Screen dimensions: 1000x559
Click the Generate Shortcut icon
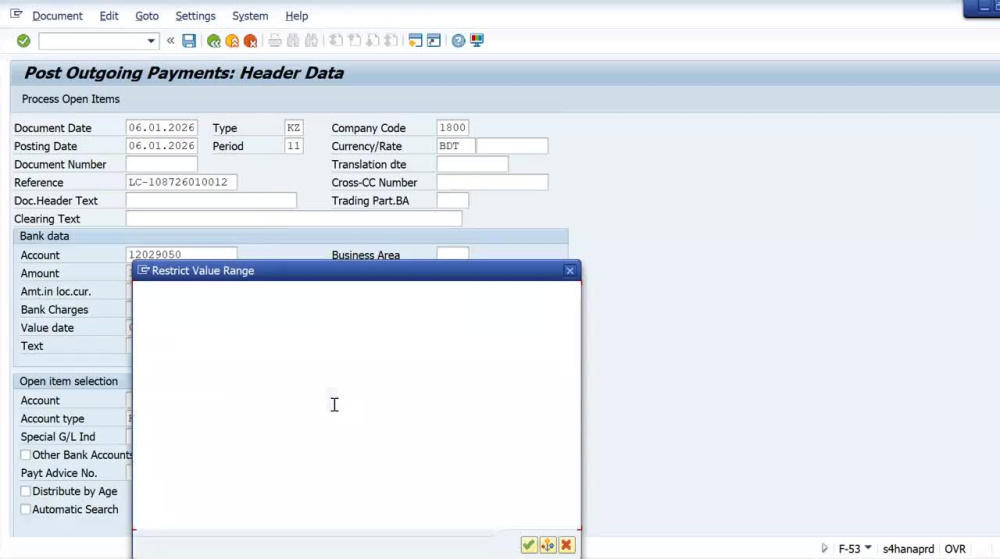(434, 41)
